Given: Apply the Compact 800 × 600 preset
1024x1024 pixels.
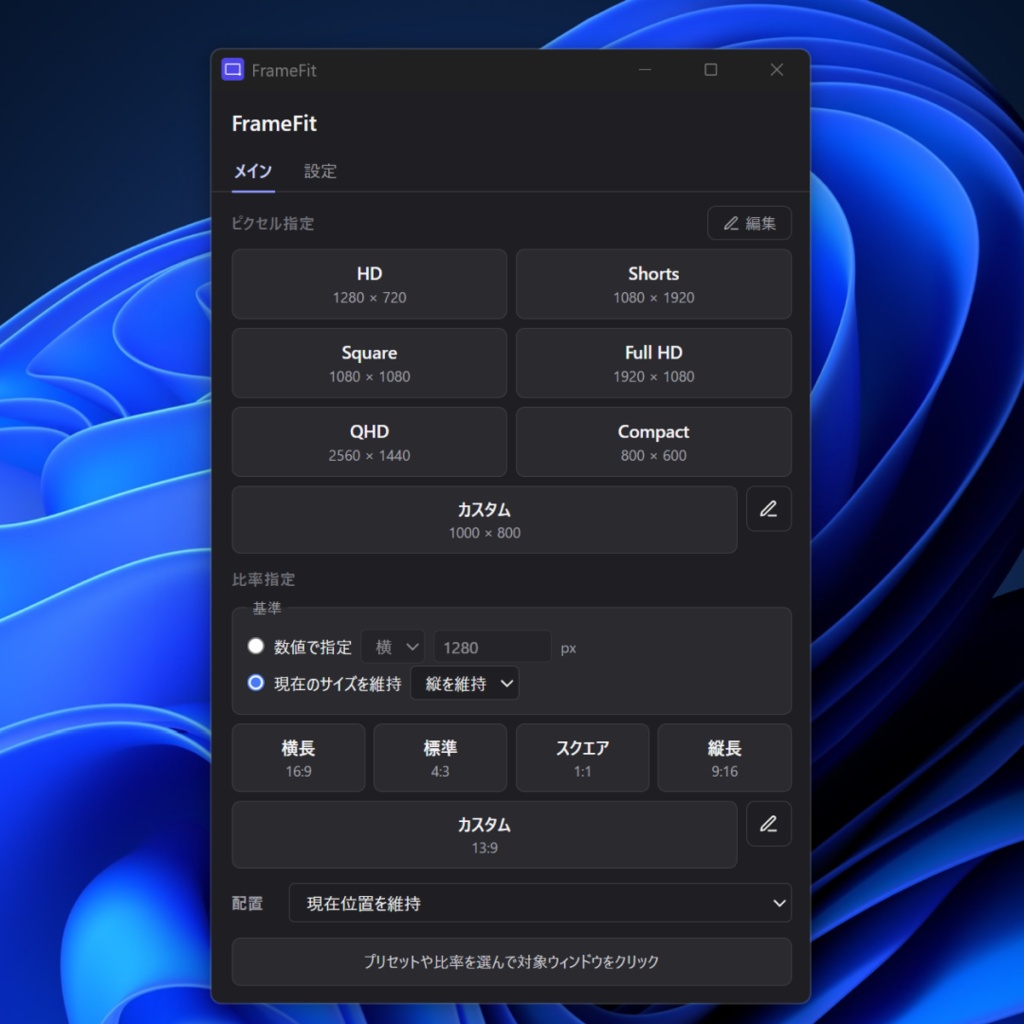Looking at the screenshot, I should point(654,442).
